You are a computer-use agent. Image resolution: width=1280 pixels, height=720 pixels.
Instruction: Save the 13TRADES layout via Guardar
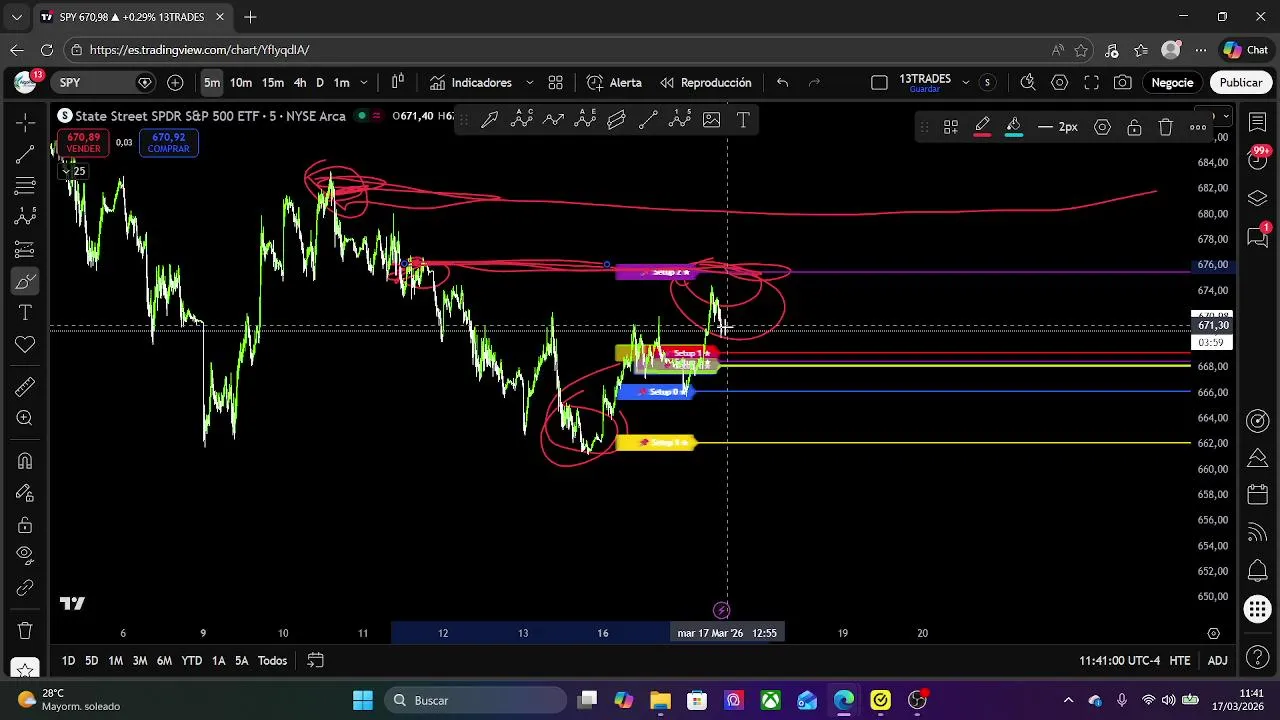click(924, 89)
